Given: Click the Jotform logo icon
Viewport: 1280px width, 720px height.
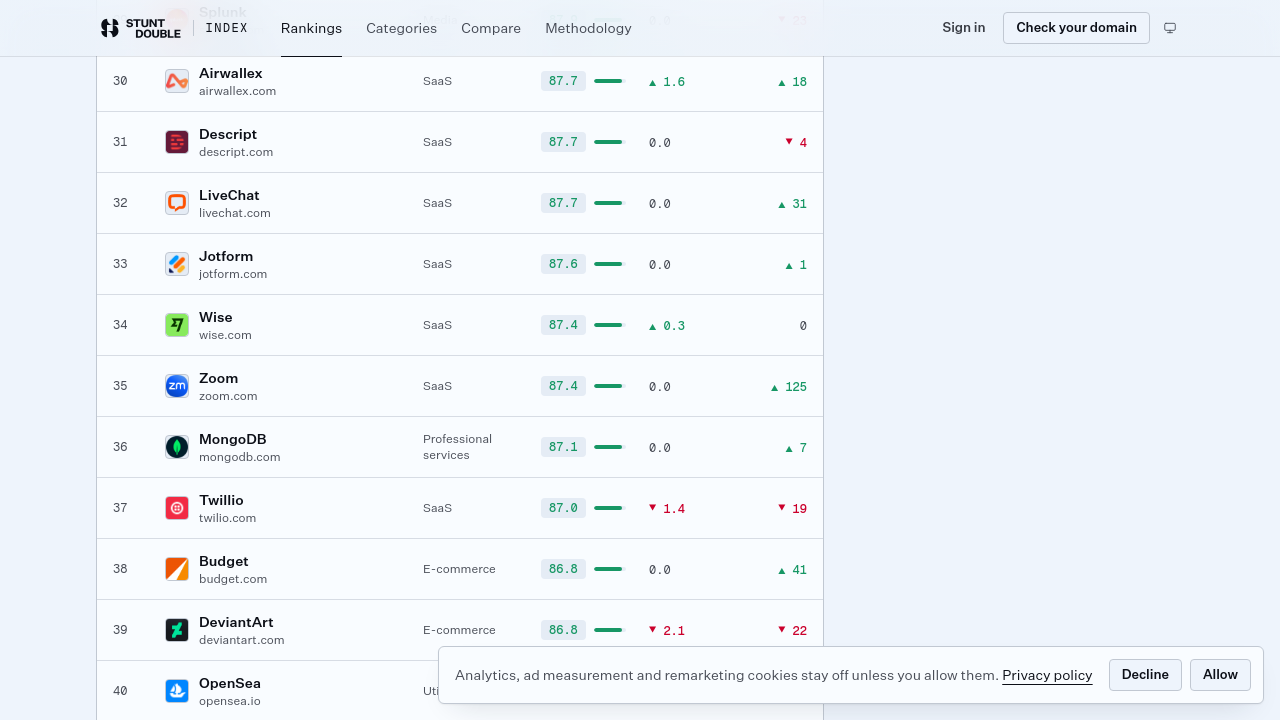Looking at the screenshot, I should coord(177,264).
